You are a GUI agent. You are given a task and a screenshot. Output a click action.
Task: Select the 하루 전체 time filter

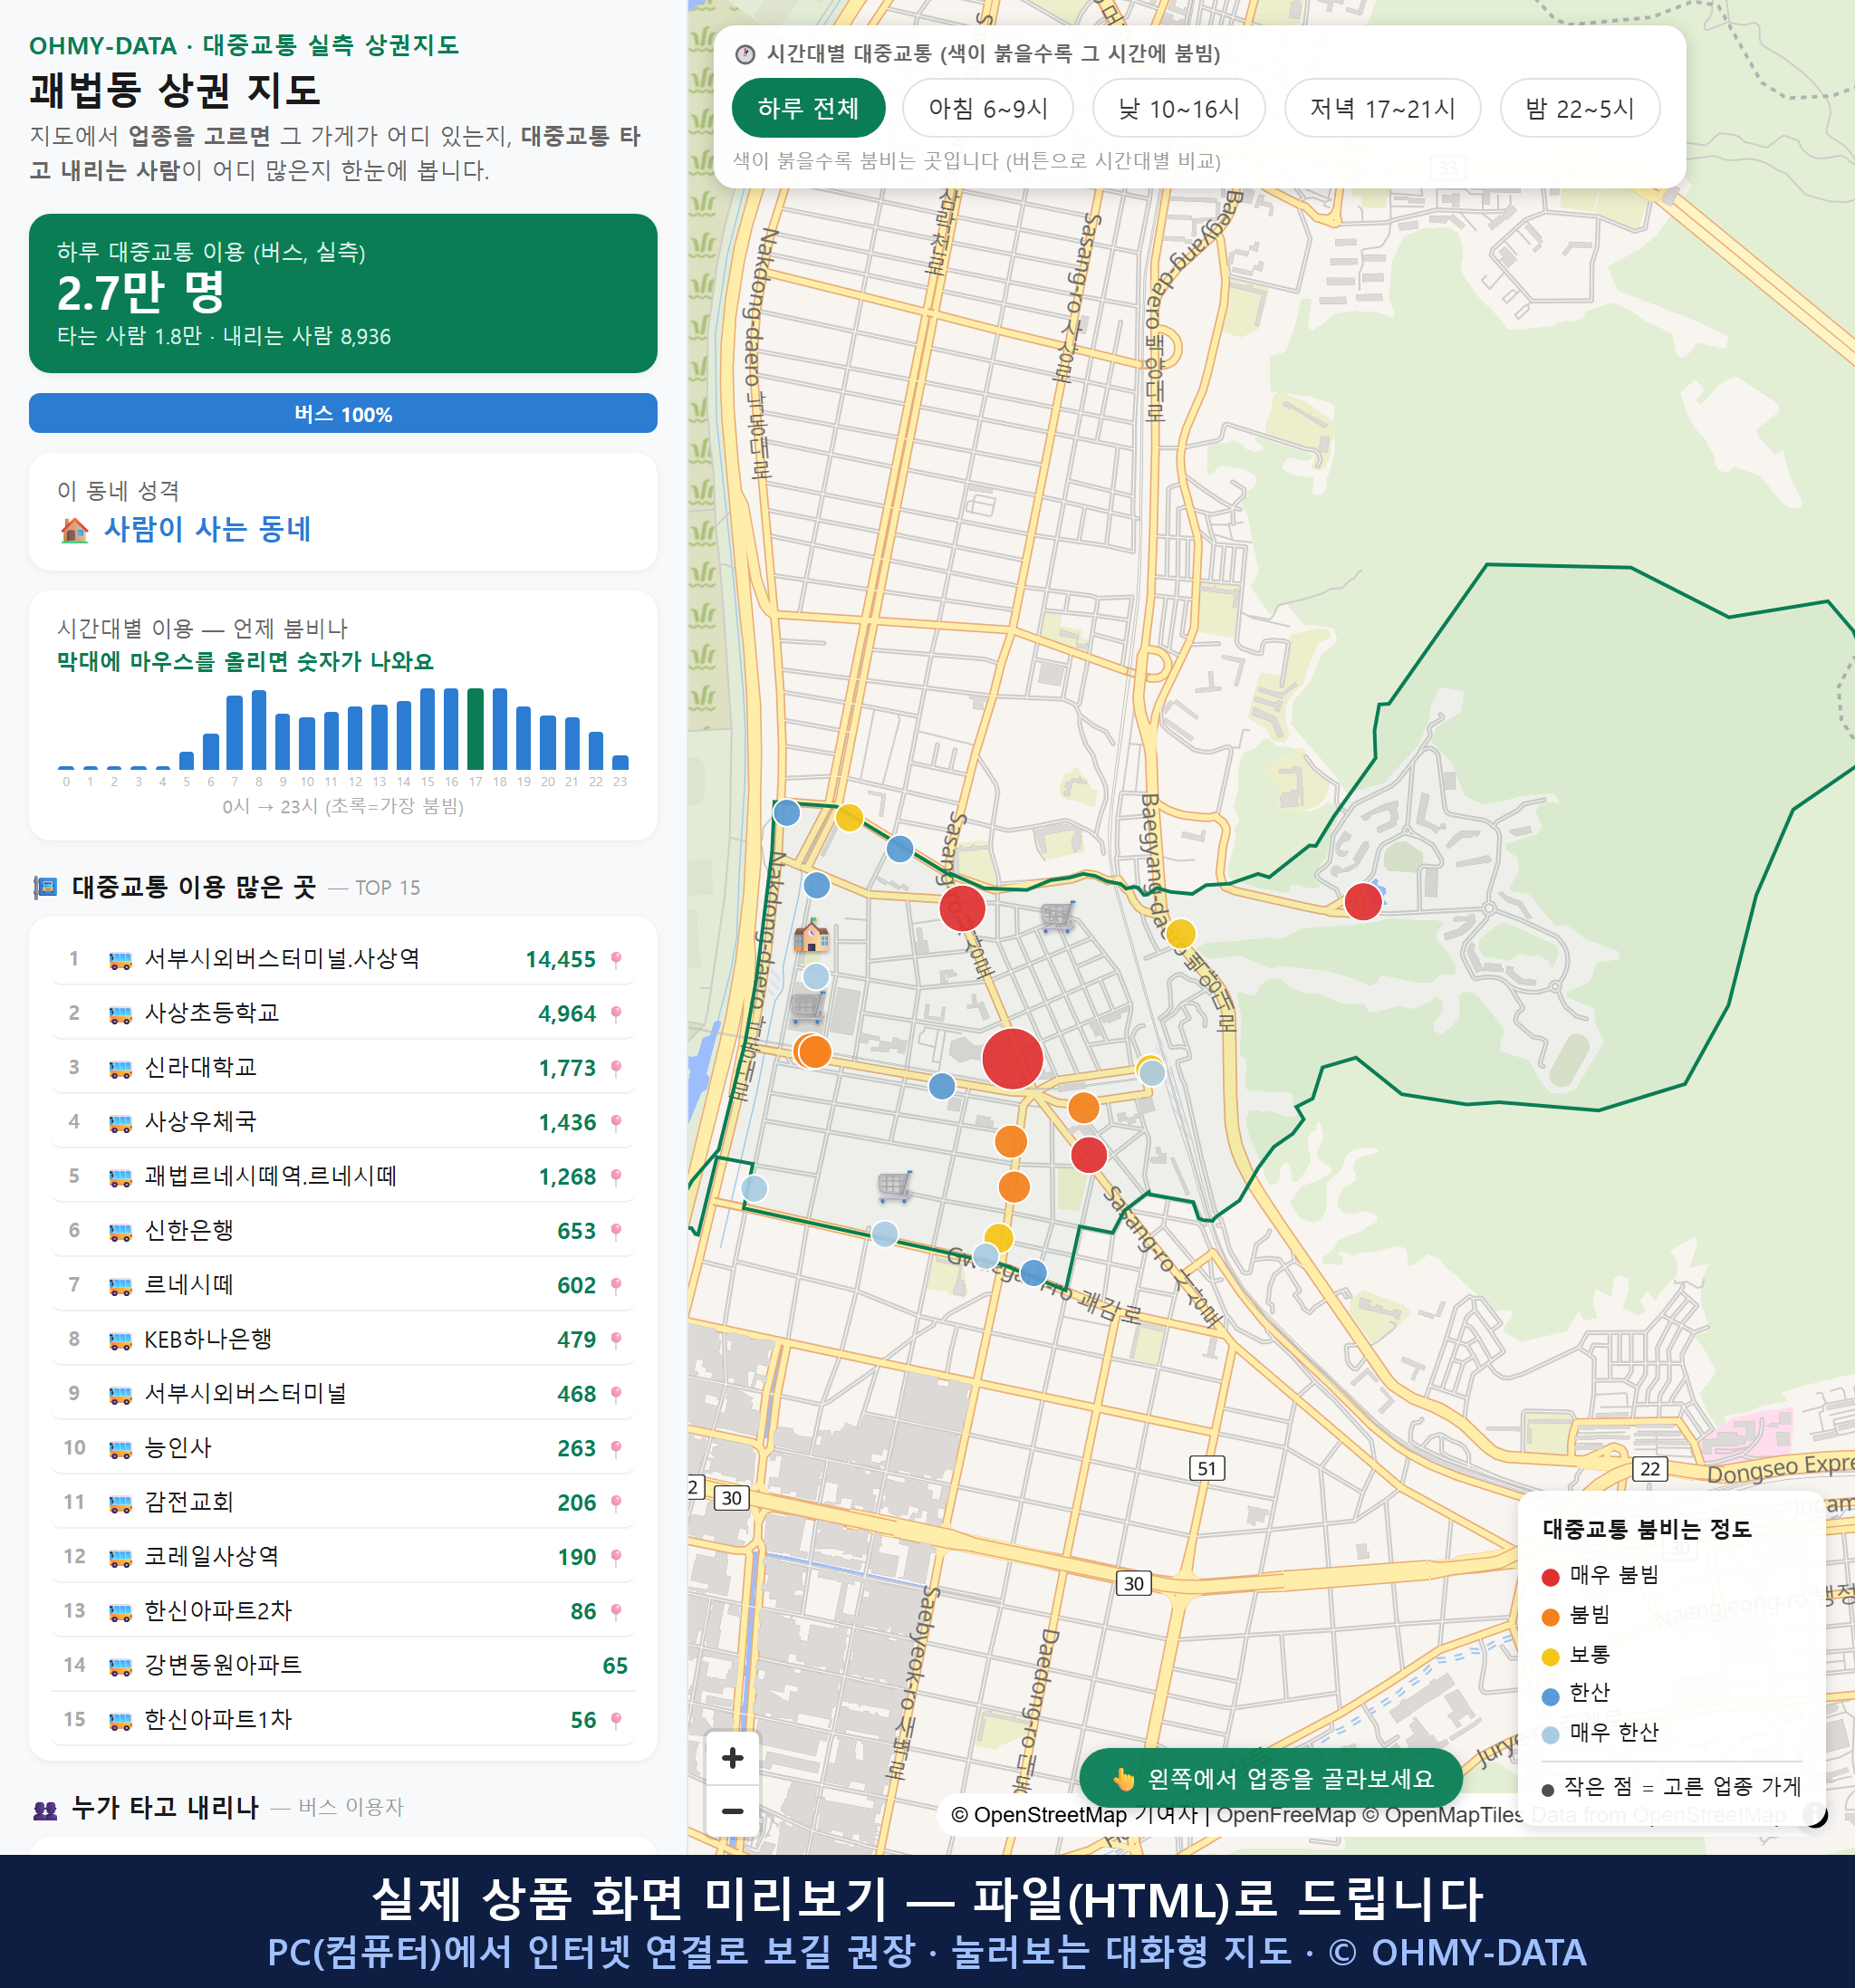[808, 108]
